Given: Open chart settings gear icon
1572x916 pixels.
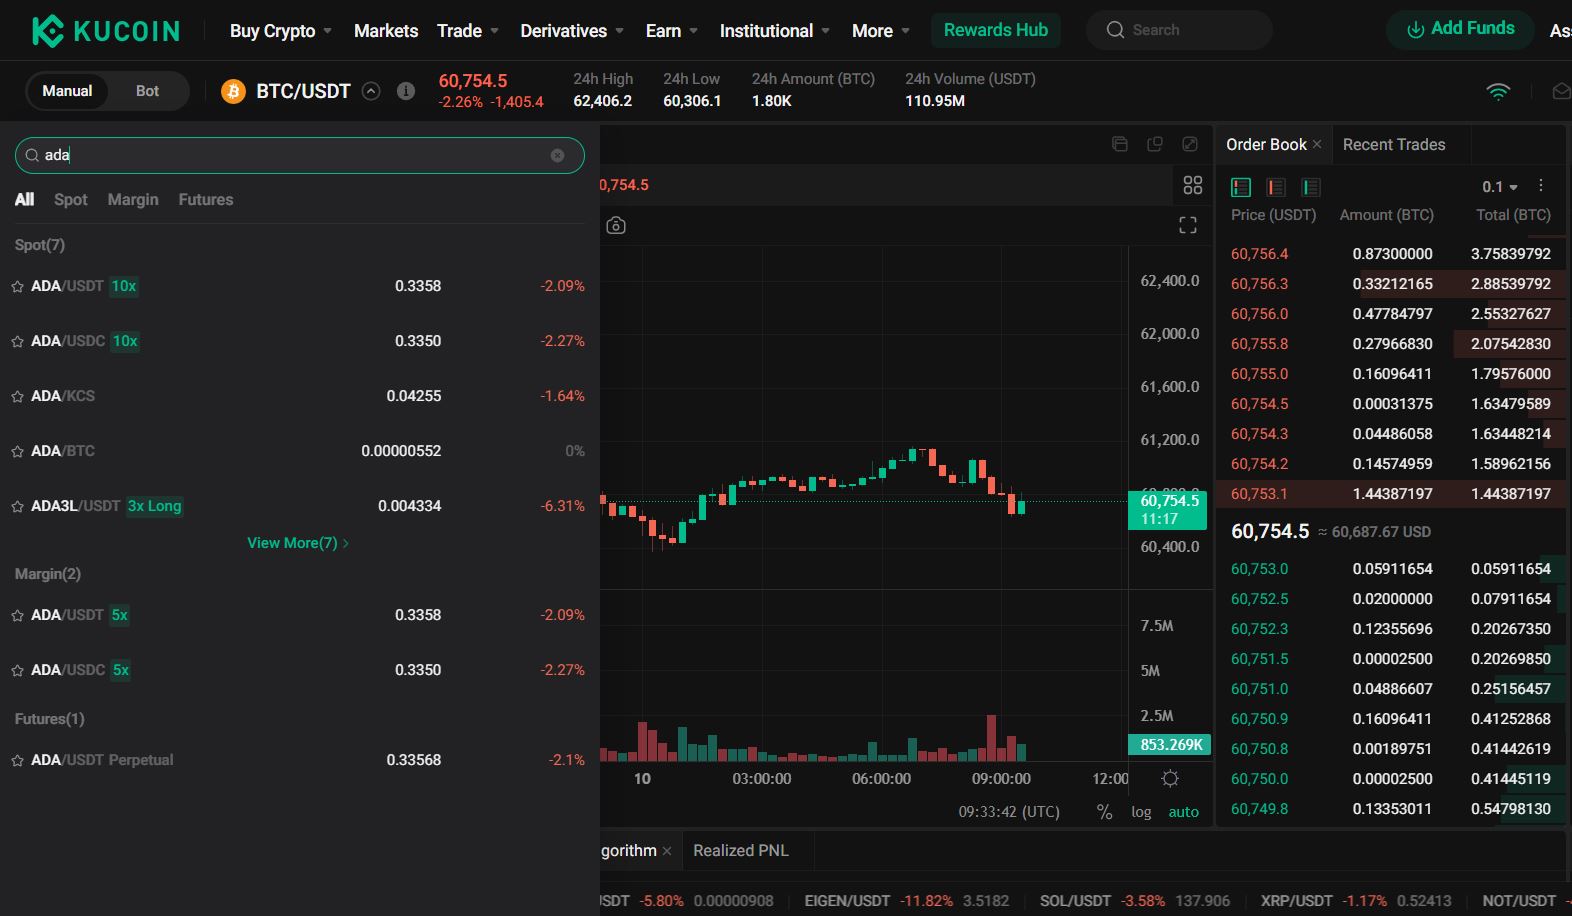Looking at the screenshot, I should click(x=1170, y=778).
